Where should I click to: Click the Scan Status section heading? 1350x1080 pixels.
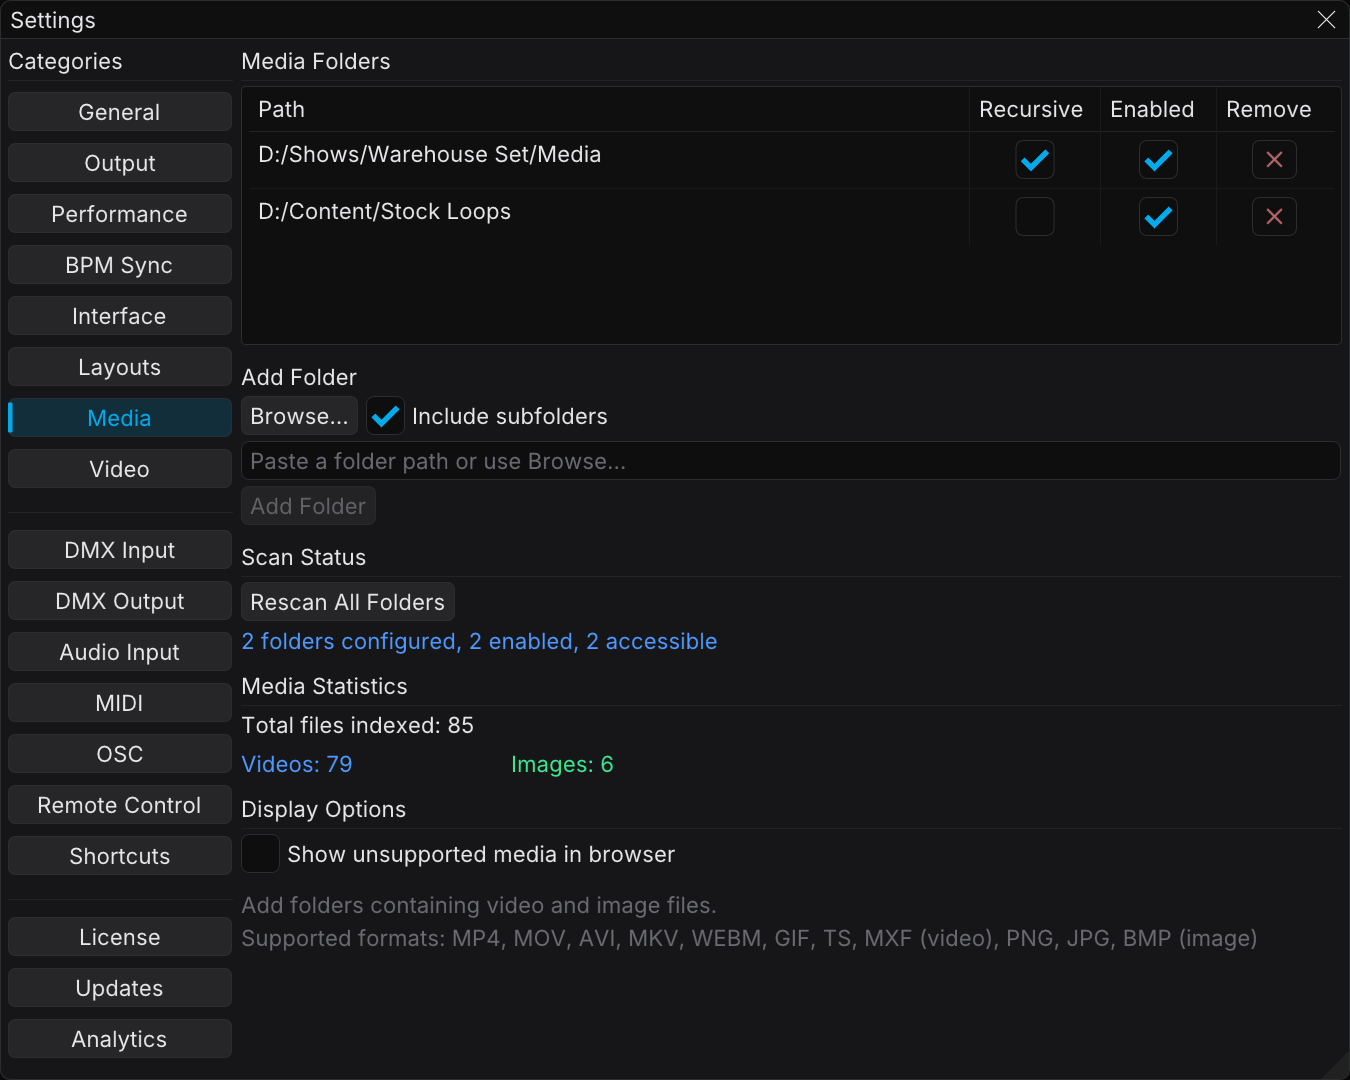[x=304, y=557]
